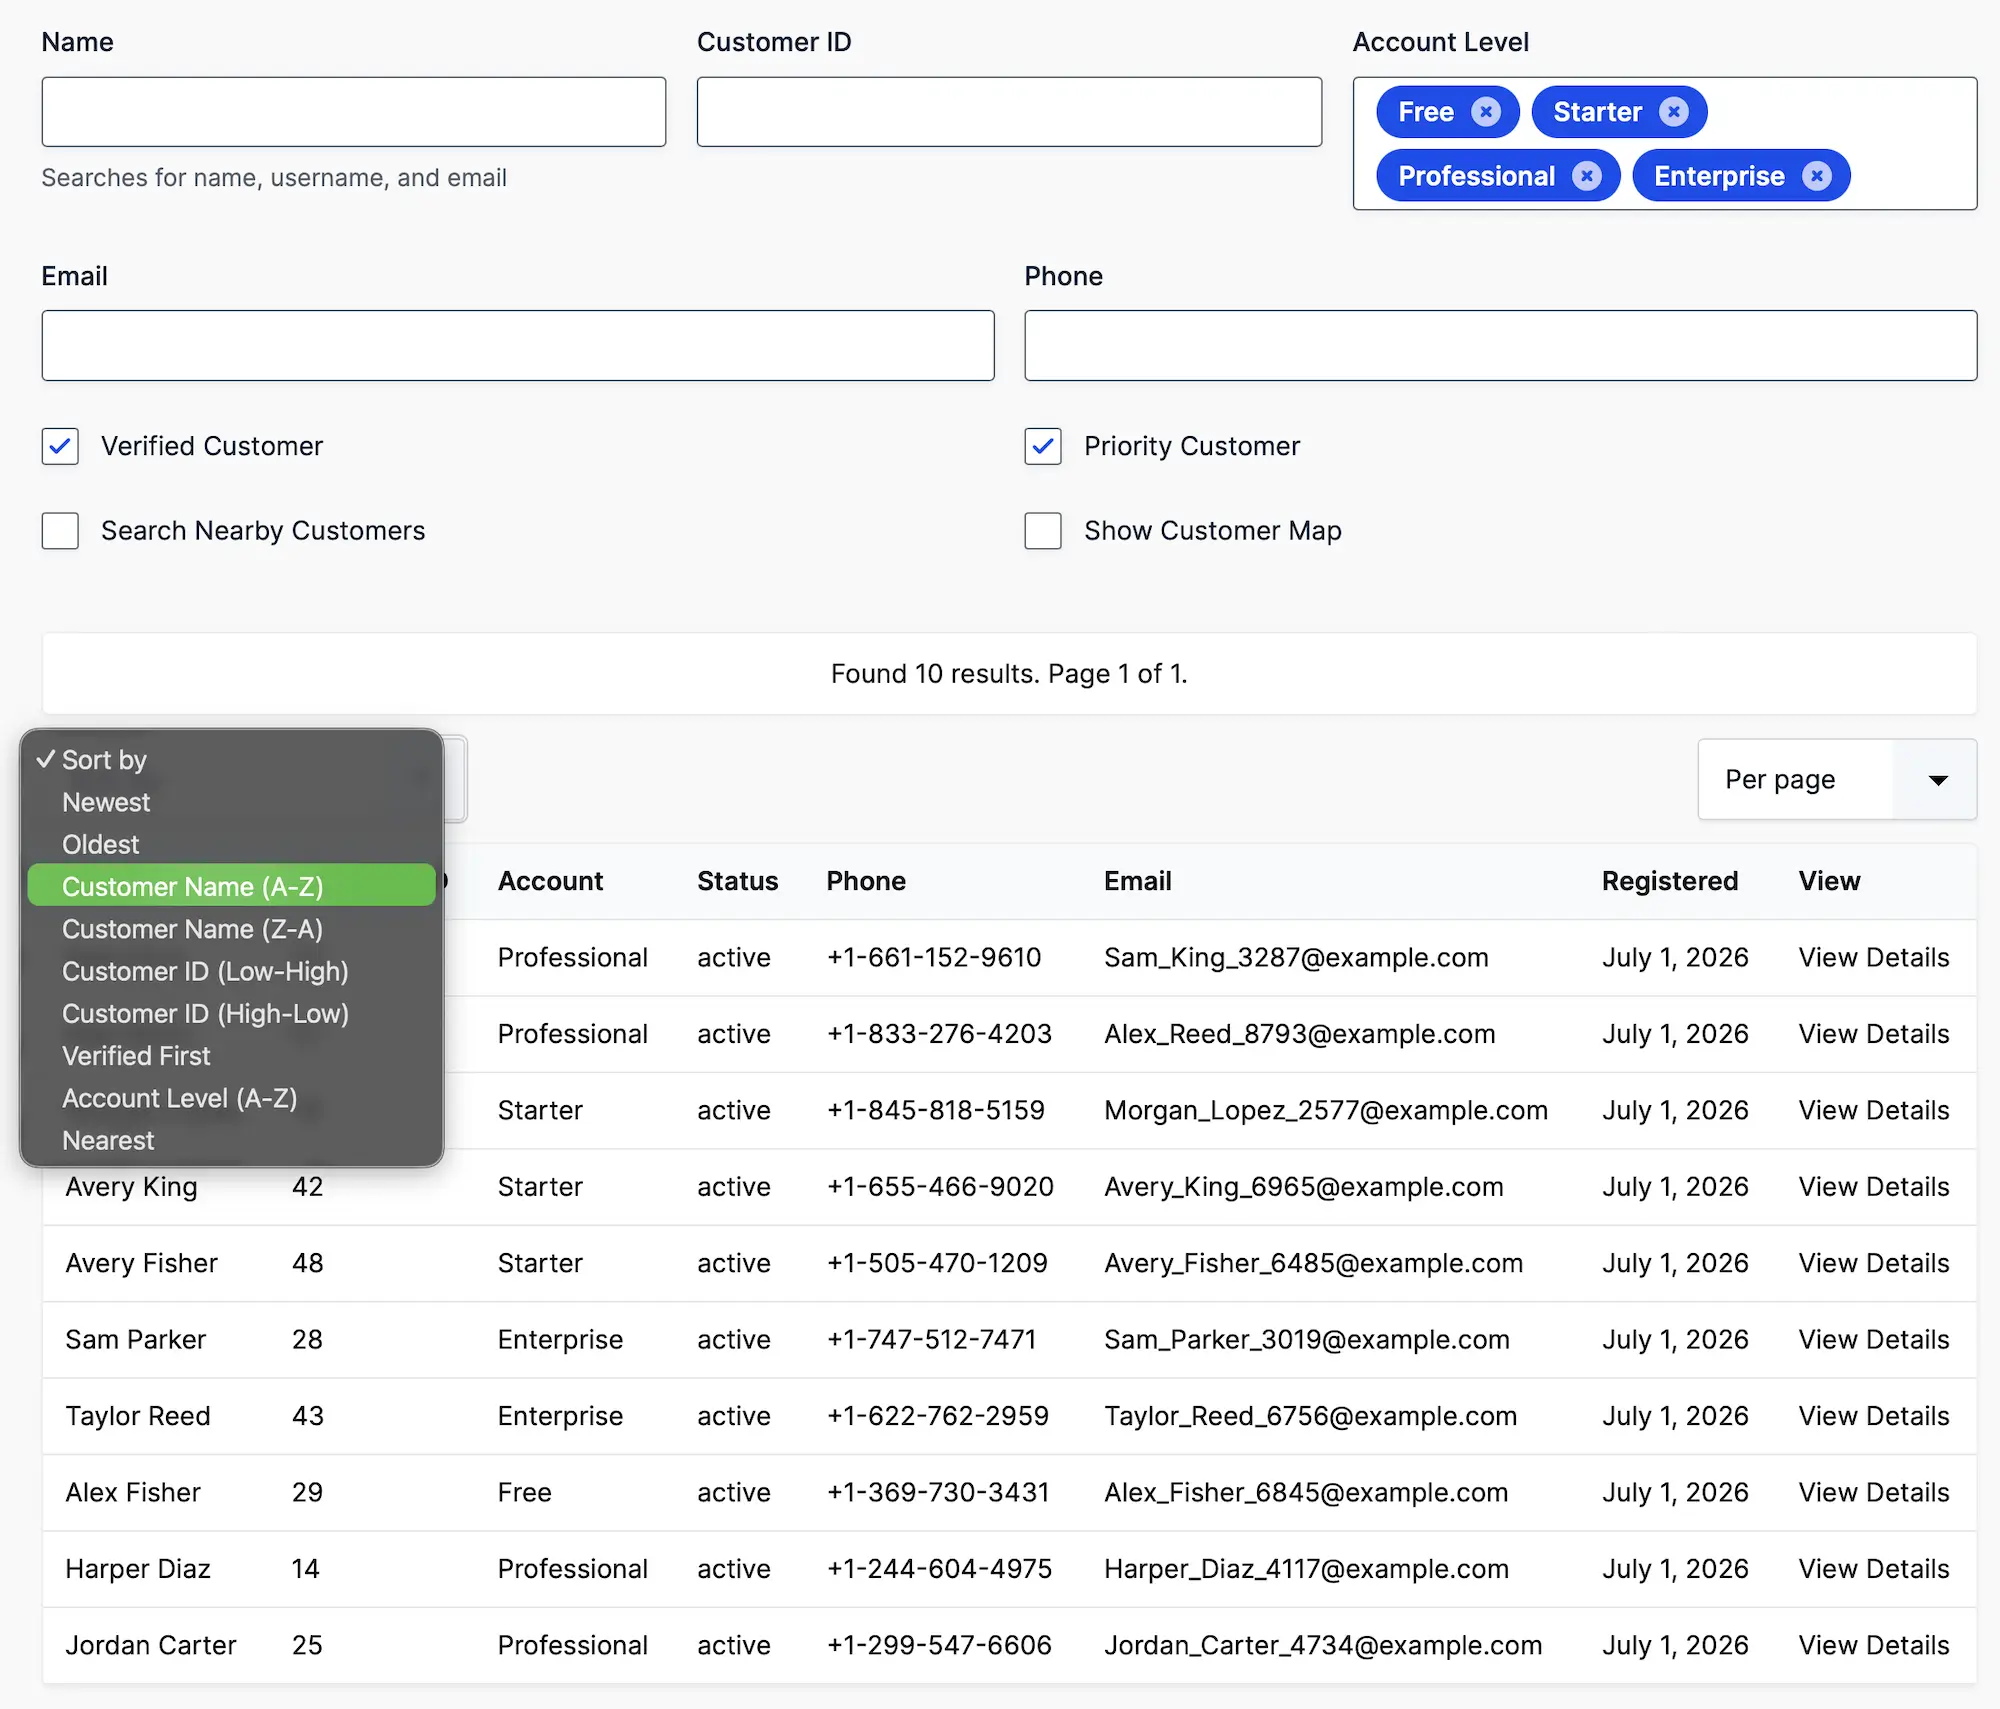Open View Details for Taylor Reed
2000x1709 pixels.
pyautogui.click(x=1874, y=1416)
